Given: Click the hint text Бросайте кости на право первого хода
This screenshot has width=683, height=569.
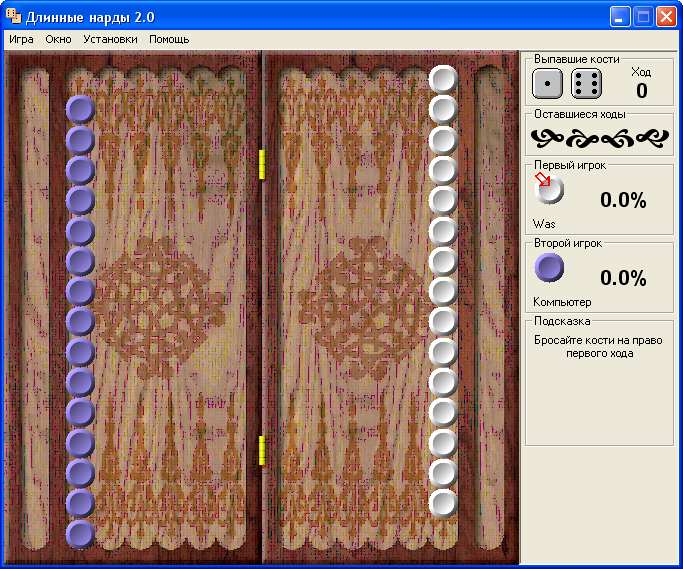Looking at the screenshot, I should [x=598, y=347].
